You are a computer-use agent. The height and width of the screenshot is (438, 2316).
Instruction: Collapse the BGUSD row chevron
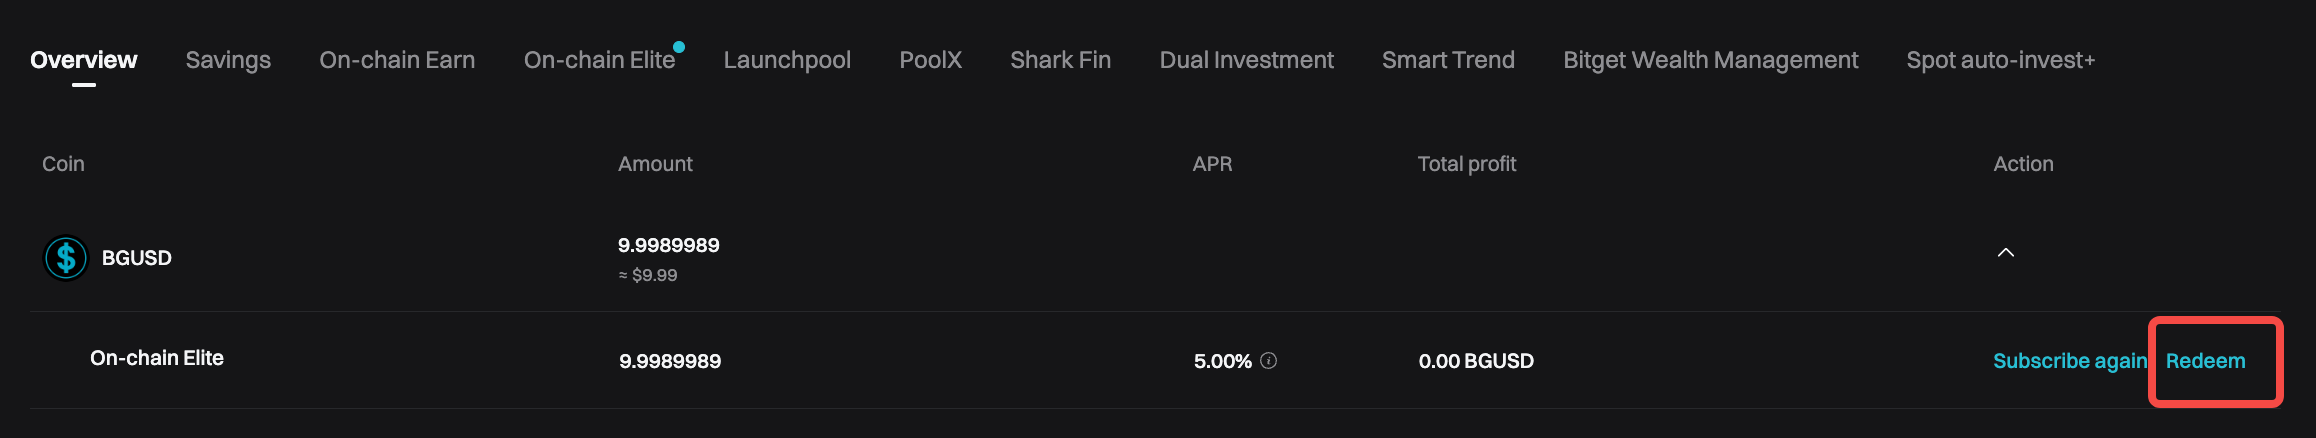tap(2005, 253)
